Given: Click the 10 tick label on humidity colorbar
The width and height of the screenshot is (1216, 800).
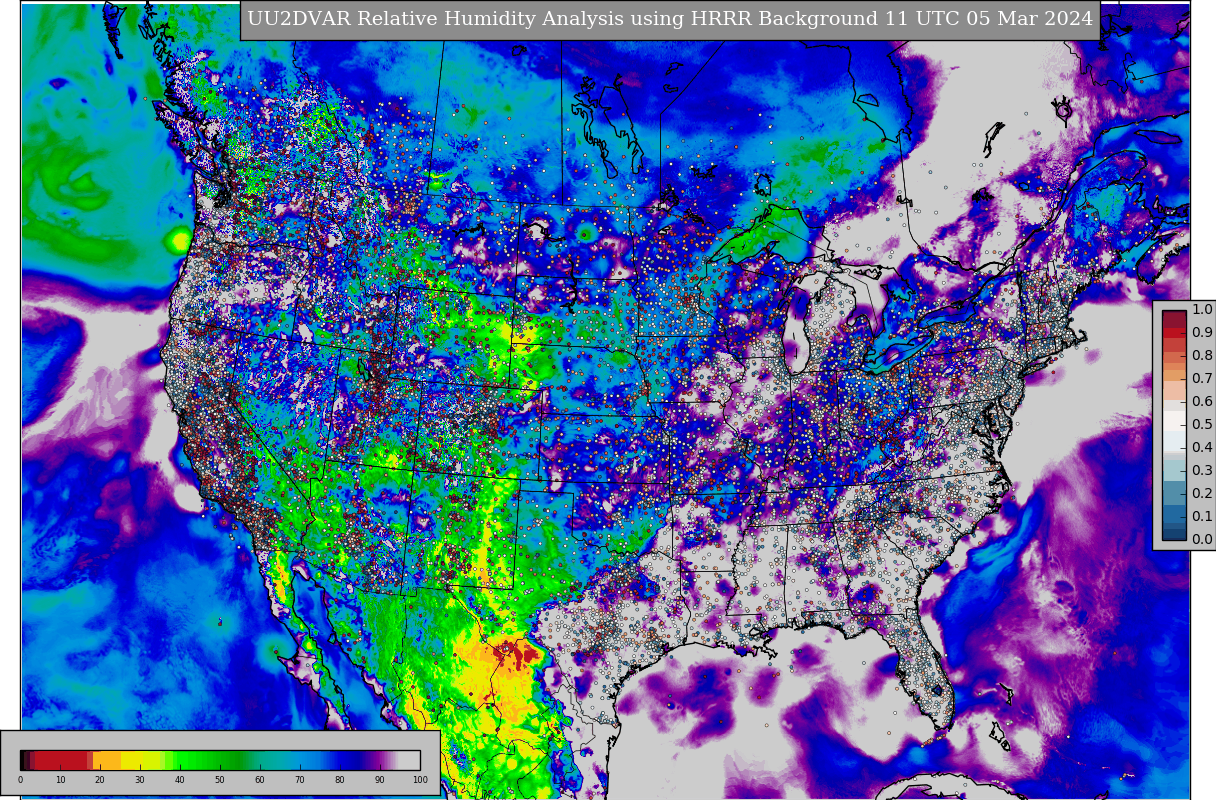Looking at the screenshot, I should tap(60, 780).
